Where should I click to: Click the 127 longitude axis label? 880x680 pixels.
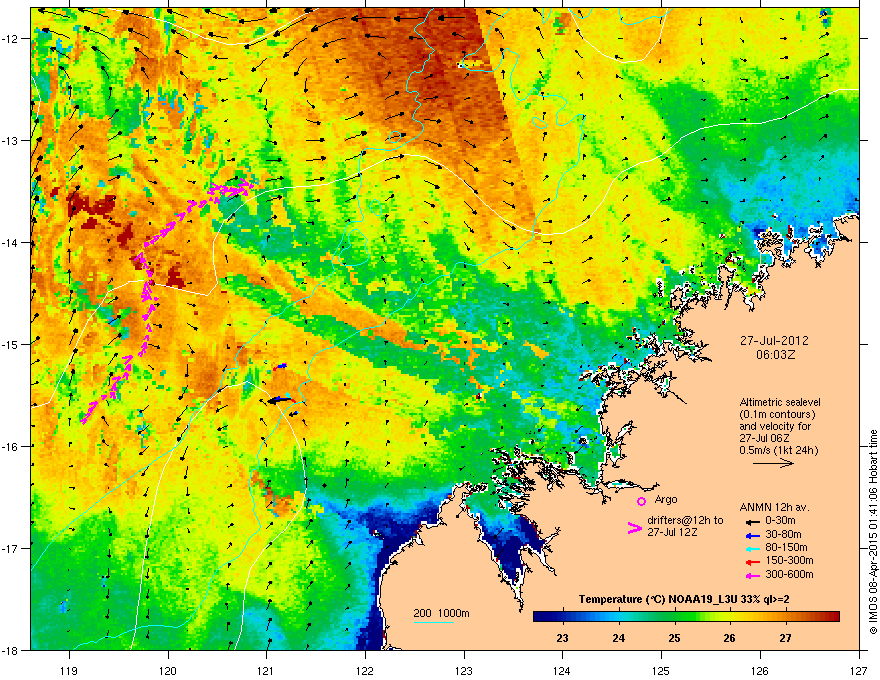[x=859, y=670]
